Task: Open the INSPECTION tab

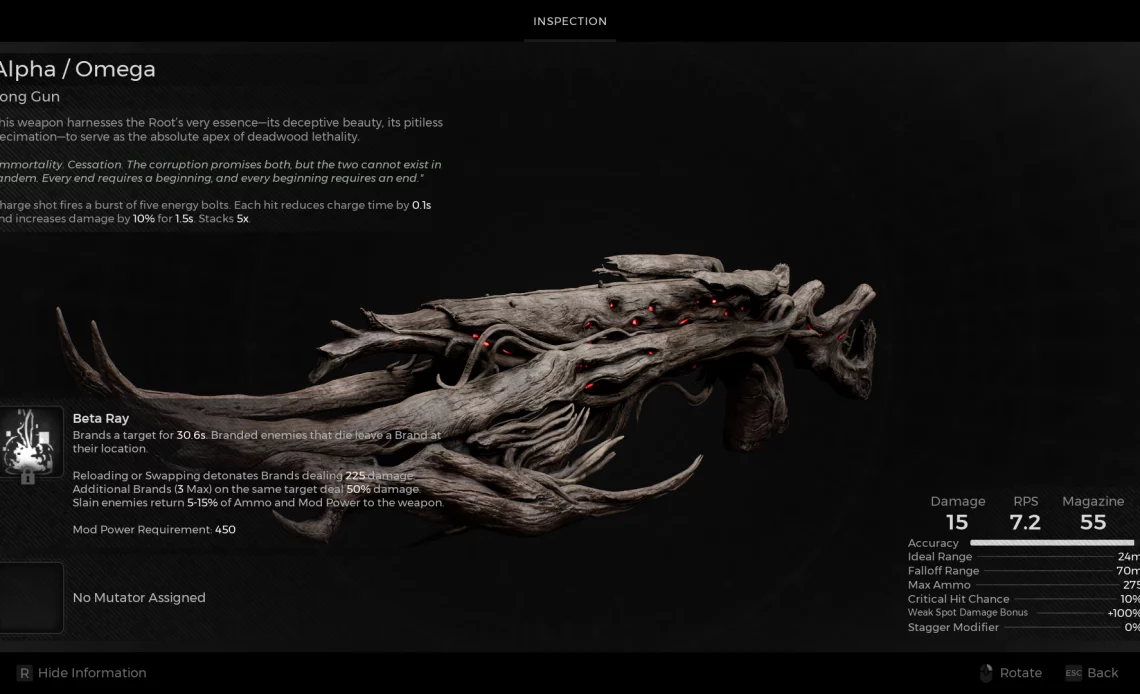Action: [x=569, y=21]
